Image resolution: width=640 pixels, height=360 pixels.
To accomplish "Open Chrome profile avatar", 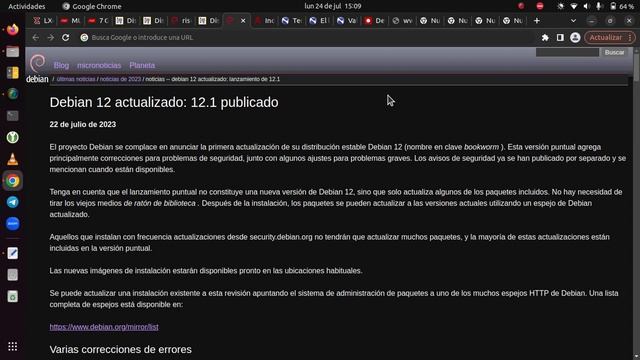I will coord(575,38).
